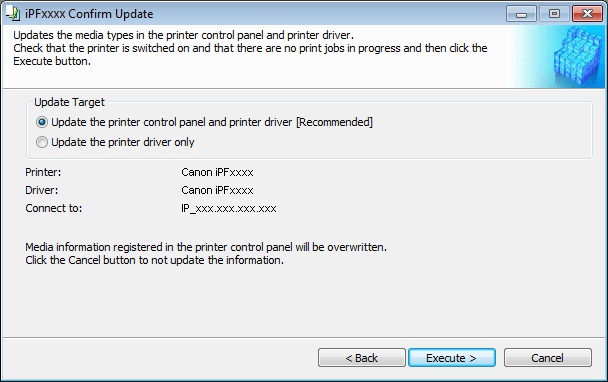Close the dialog with the red X
This screenshot has height=382, width=608.
coord(587,14)
